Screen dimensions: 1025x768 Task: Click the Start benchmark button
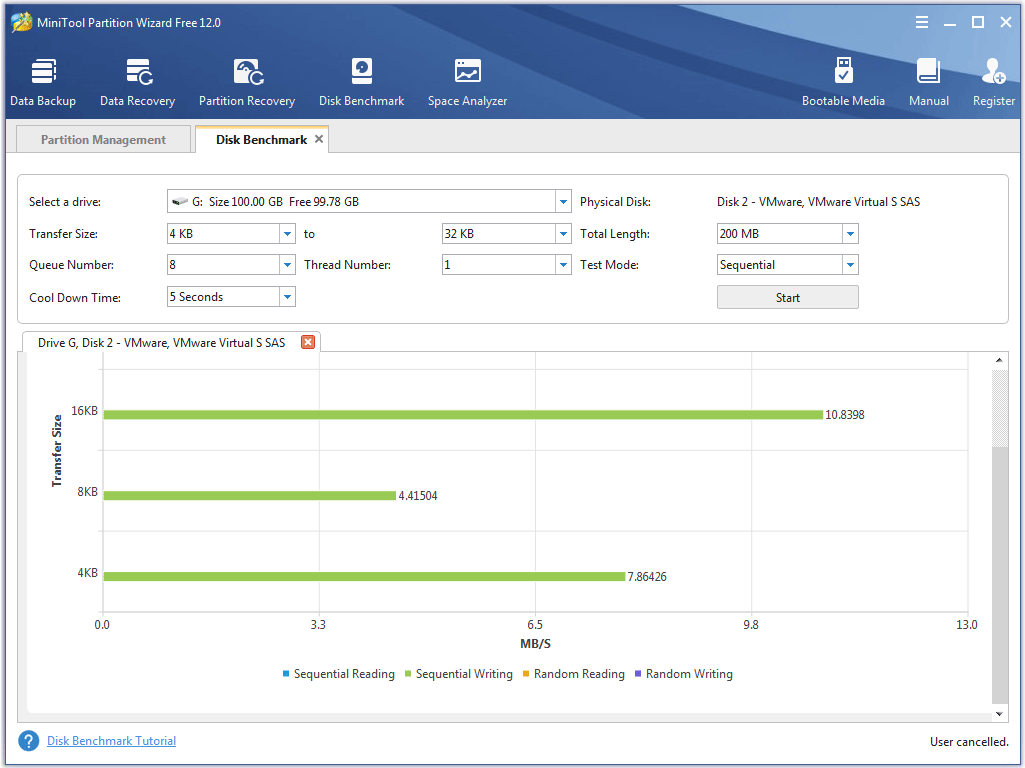click(x=788, y=297)
